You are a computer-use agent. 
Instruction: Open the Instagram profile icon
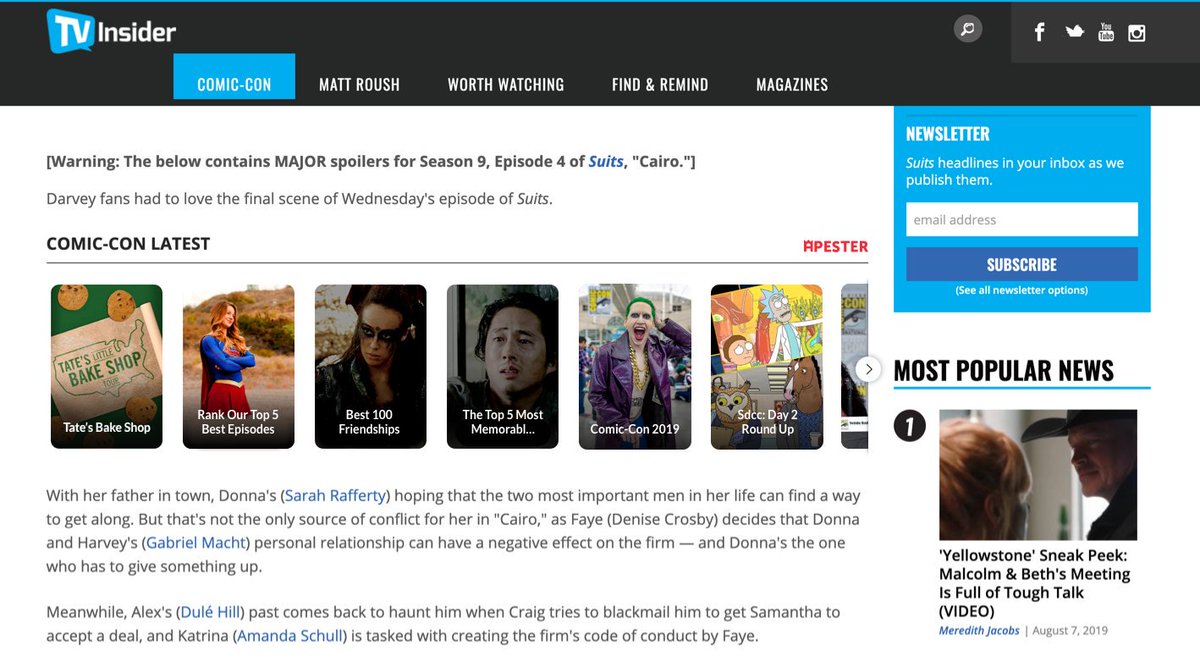click(x=1137, y=32)
